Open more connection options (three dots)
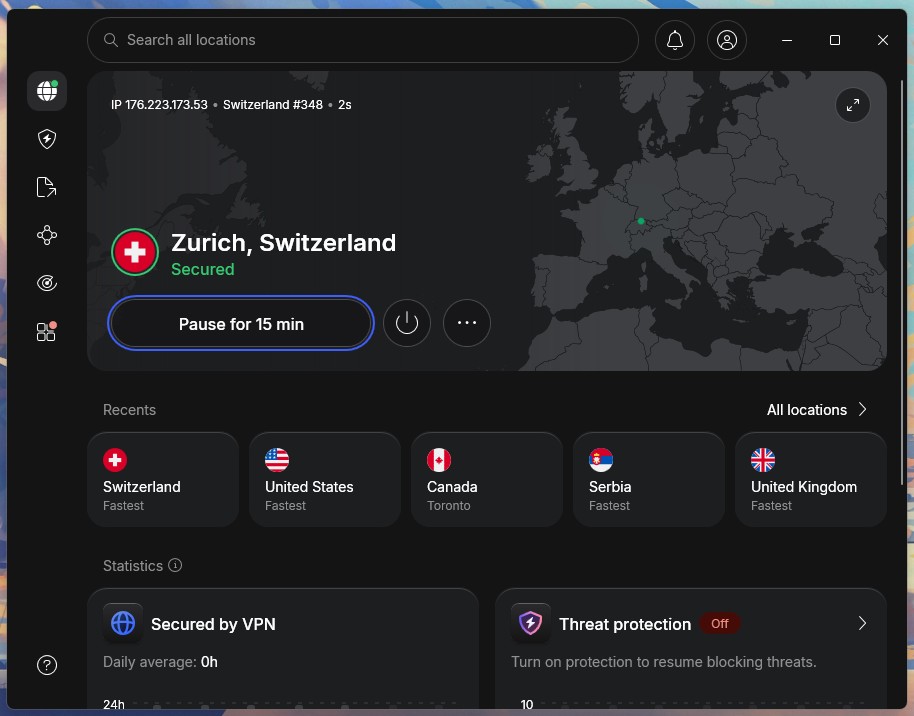 point(467,323)
